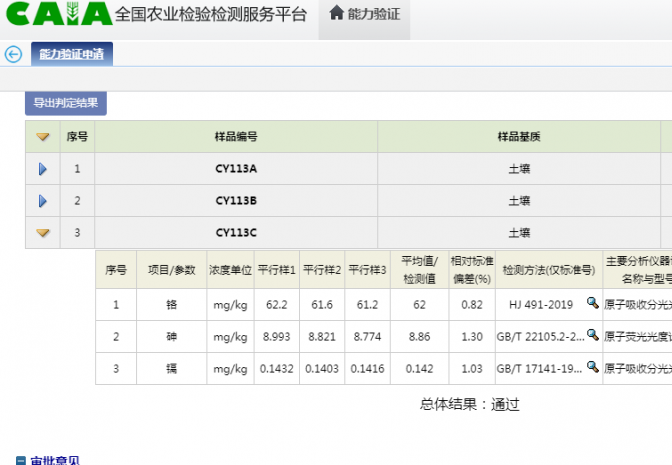The height and width of the screenshot is (465, 672).
Task: Click the HJ 491-2019 method text
Action: pyautogui.click(x=541, y=305)
